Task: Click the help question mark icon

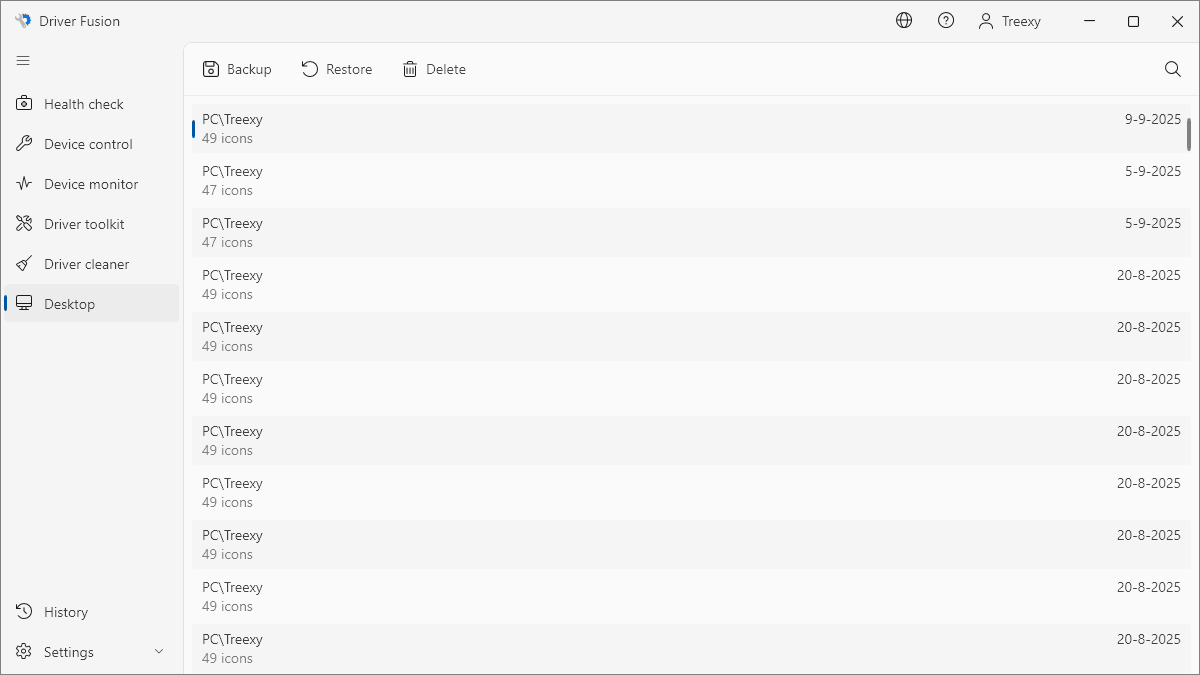Action: tap(946, 21)
